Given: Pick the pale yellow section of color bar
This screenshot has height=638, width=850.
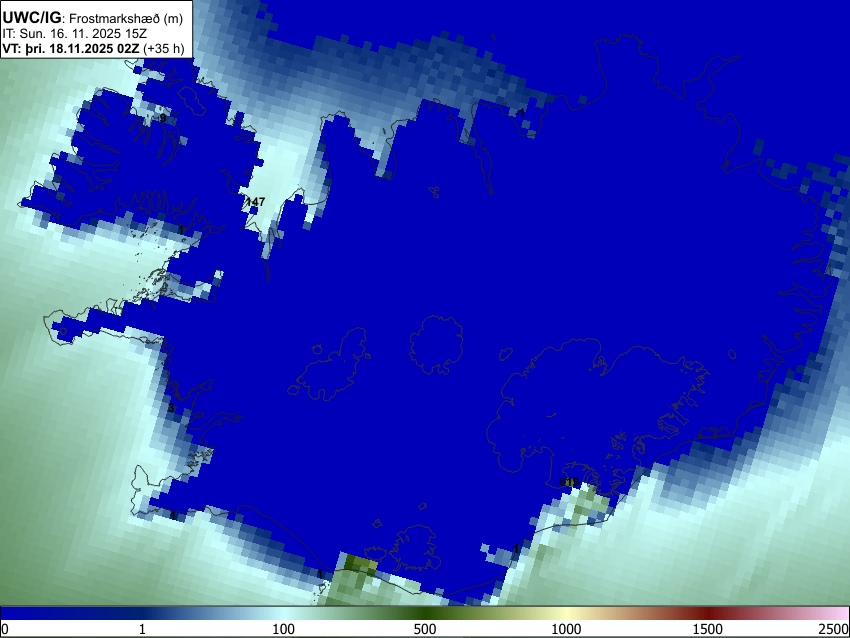Looking at the screenshot, I should (566, 613).
